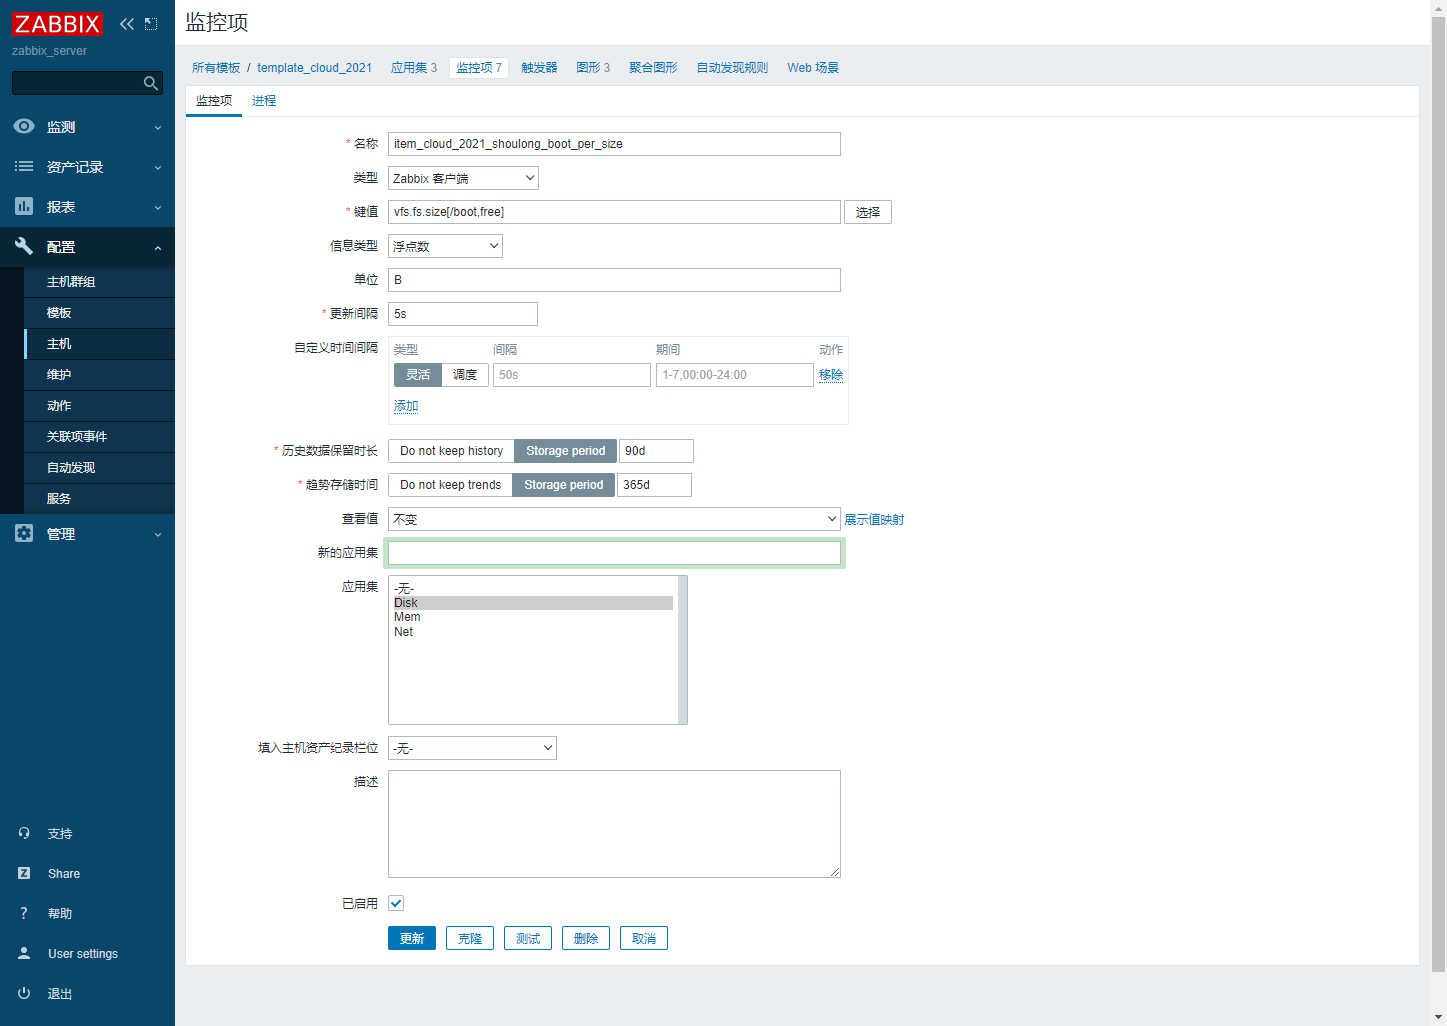Click the 新的应用集 input field
Viewport: 1447px width, 1026px height.
614,553
